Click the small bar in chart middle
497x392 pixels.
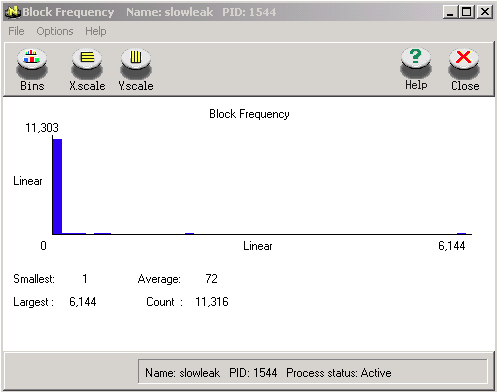click(190, 233)
